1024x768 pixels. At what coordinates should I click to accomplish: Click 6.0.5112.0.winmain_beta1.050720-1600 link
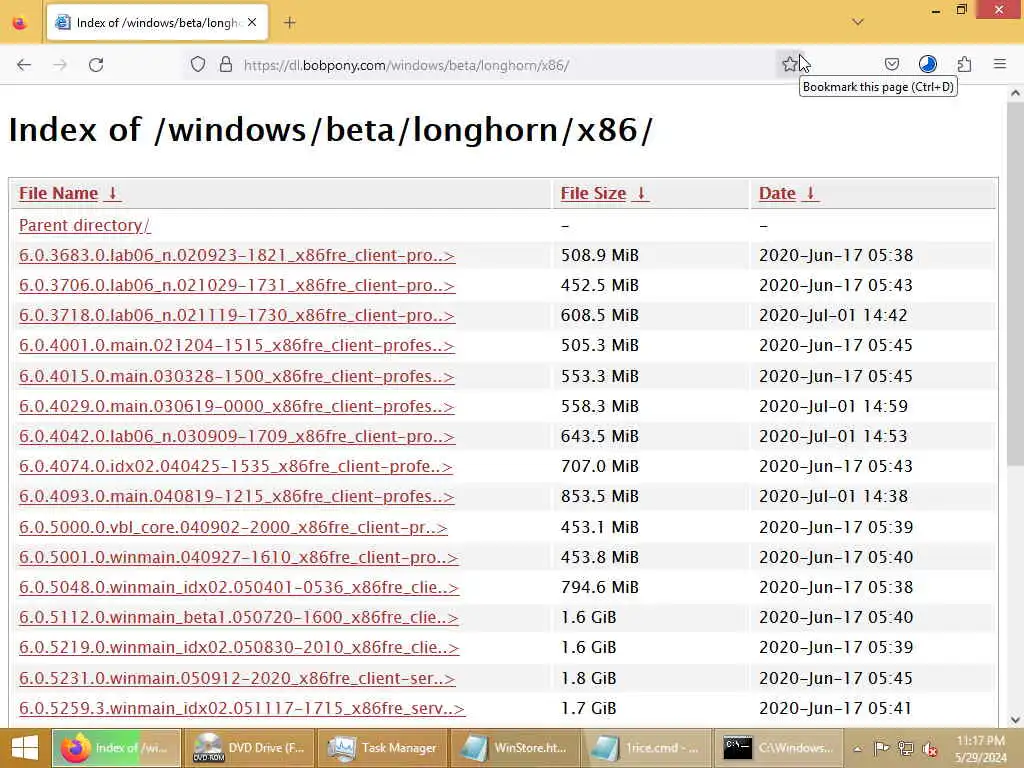[239, 617]
